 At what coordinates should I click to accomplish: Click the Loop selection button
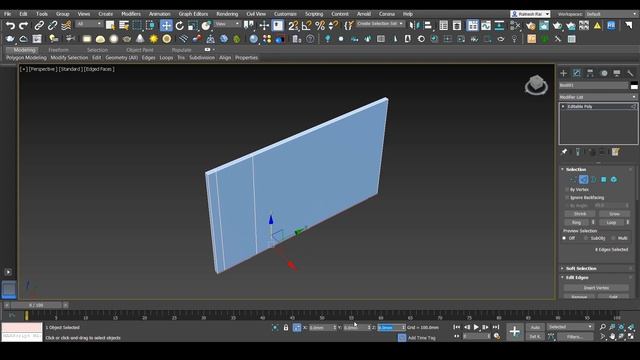[611, 222]
